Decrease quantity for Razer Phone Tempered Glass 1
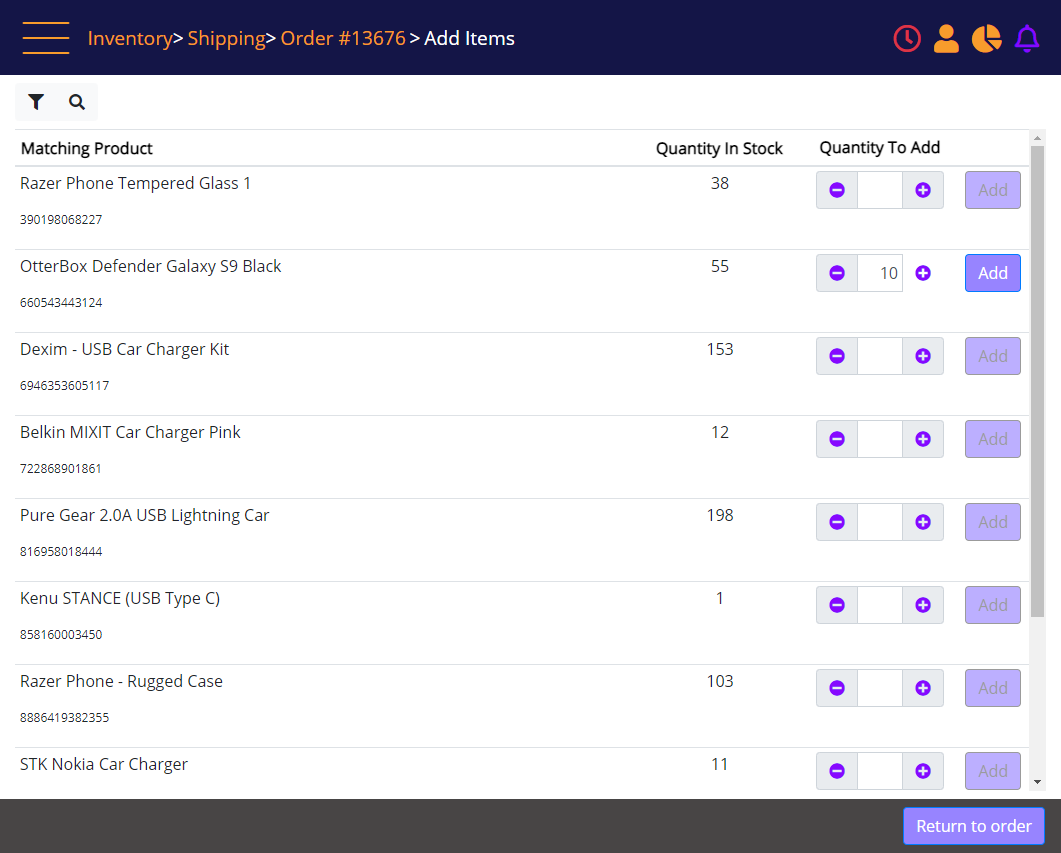The image size is (1061, 853). (x=837, y=190)
